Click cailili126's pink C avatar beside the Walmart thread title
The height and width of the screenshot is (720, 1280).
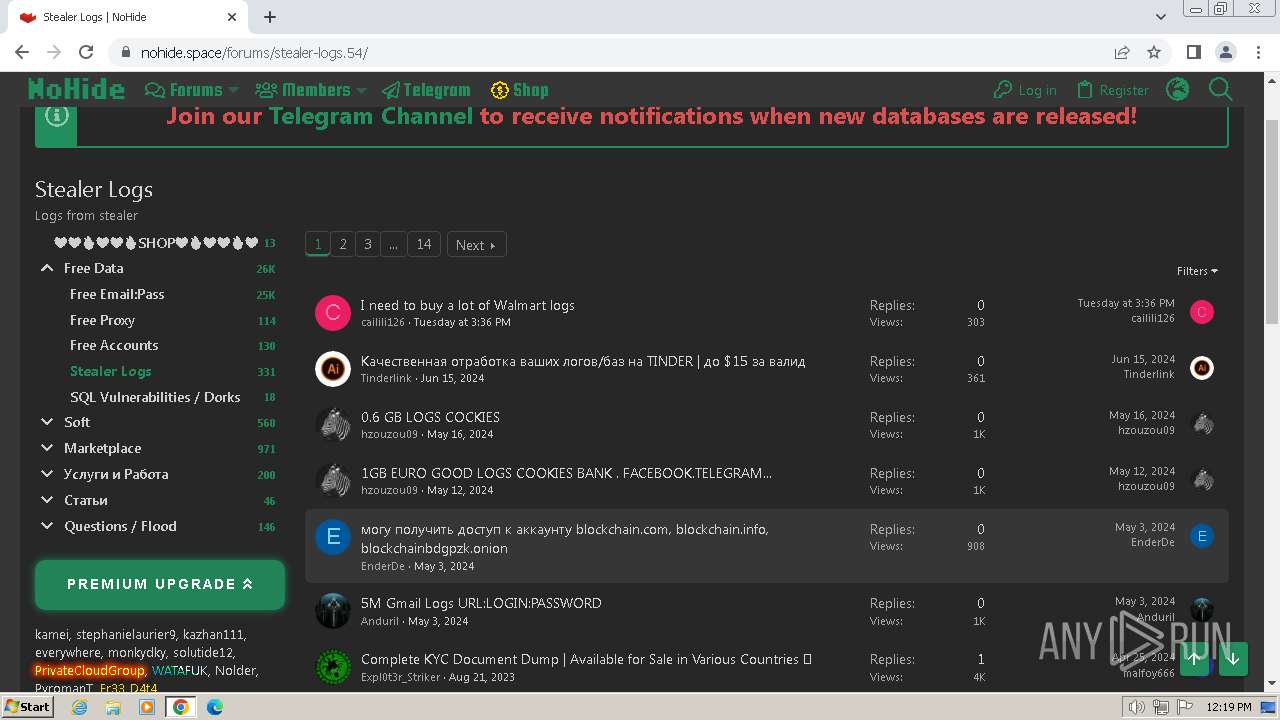pos(333,313)
